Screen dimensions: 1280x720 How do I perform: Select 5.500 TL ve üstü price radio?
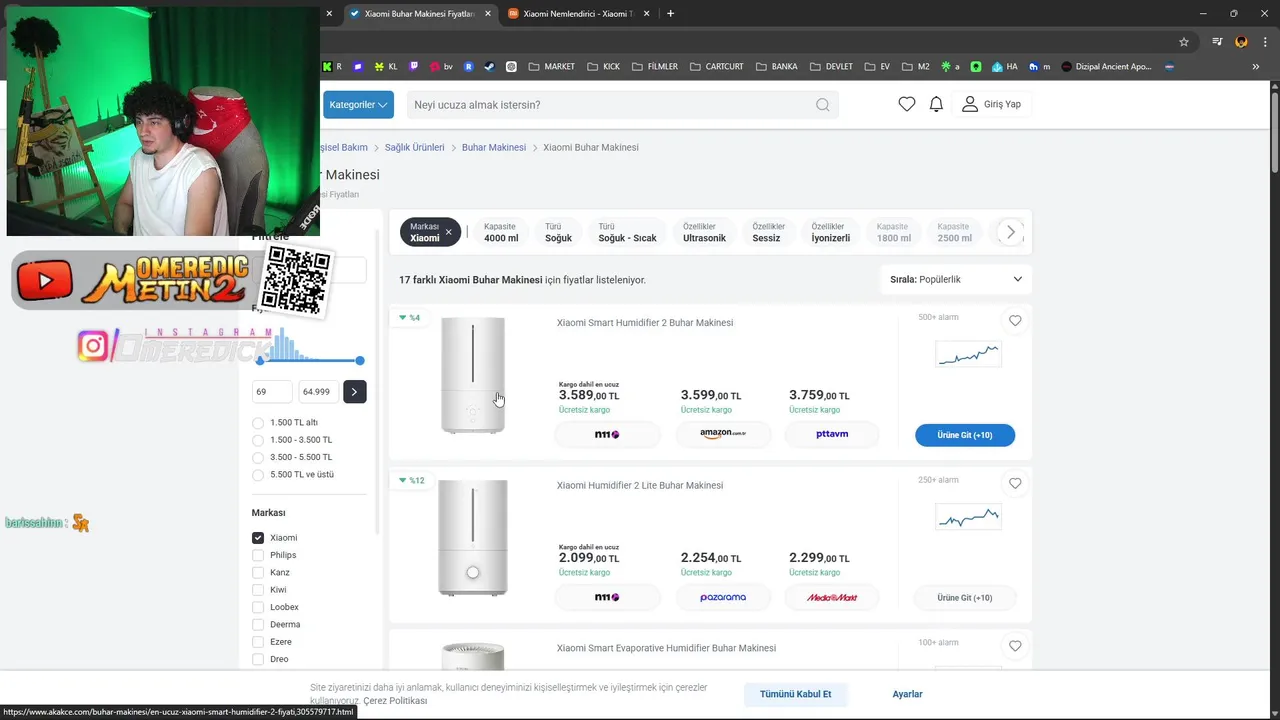click(x=258, y=475)
